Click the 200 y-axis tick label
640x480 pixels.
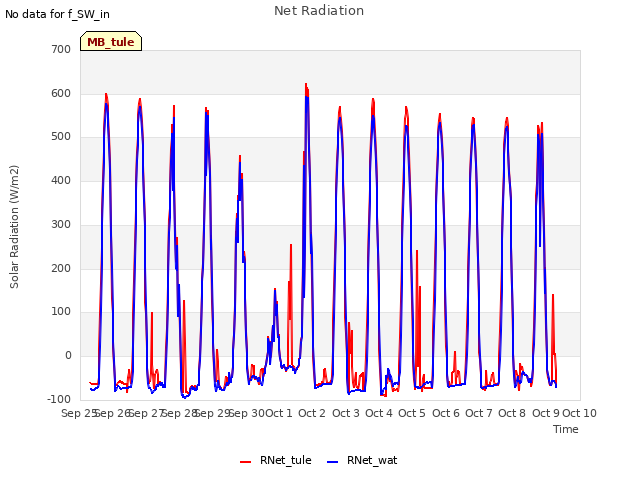(x=61, y=268)
